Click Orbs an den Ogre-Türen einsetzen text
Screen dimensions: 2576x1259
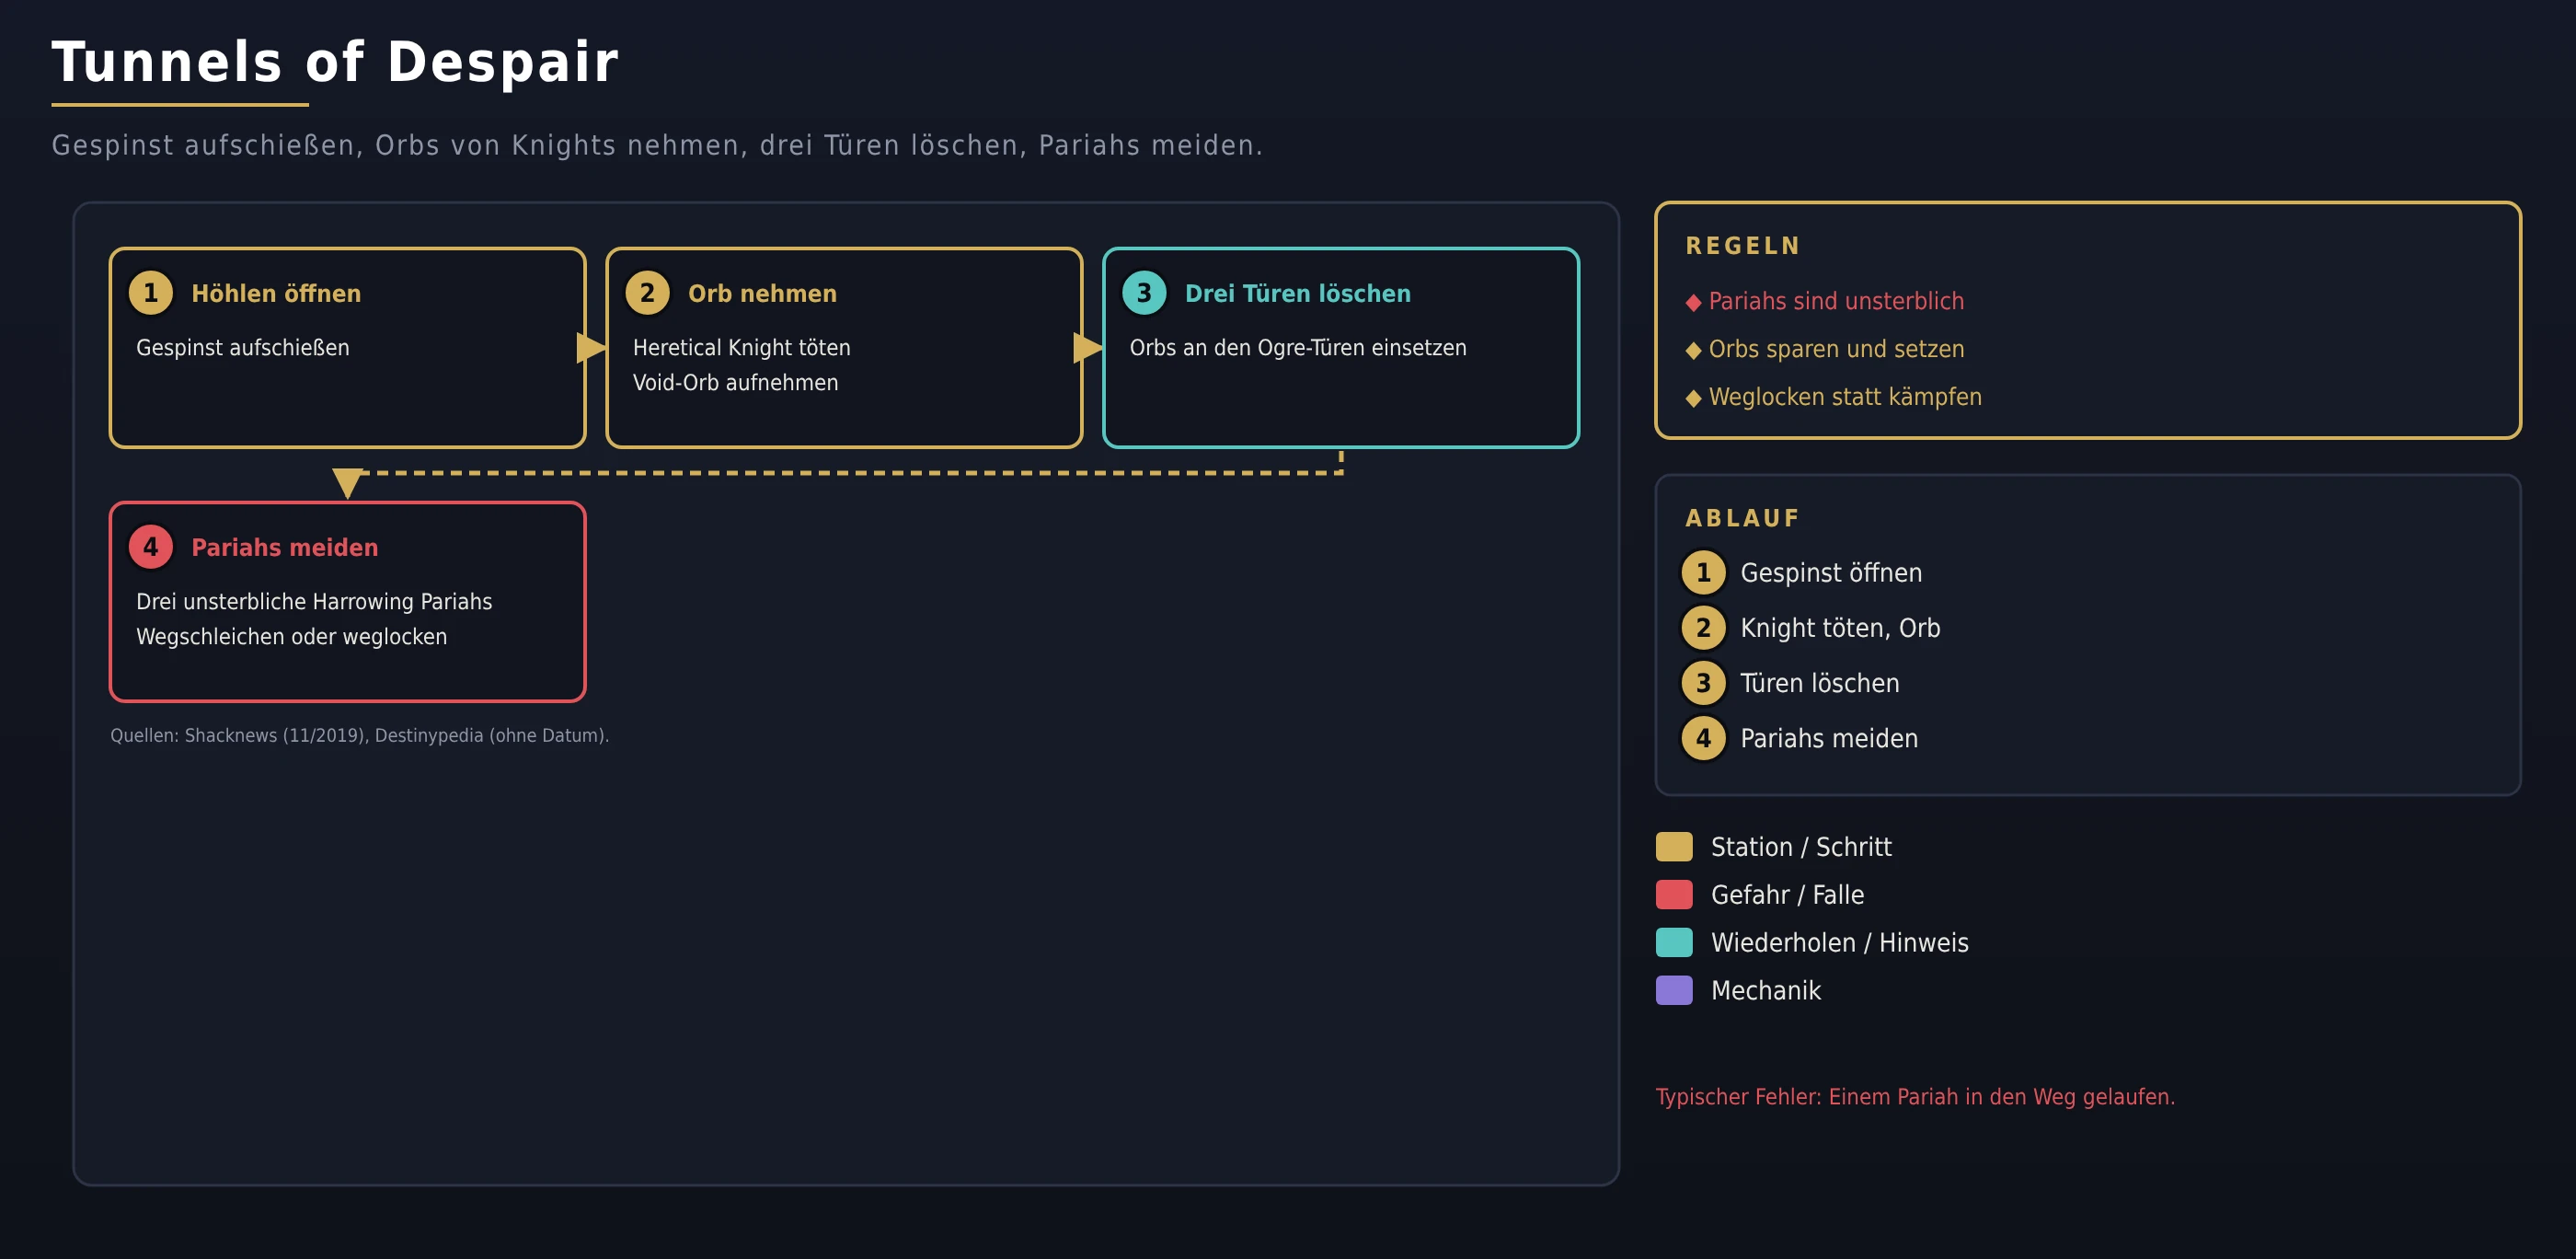coord(1298,348)
